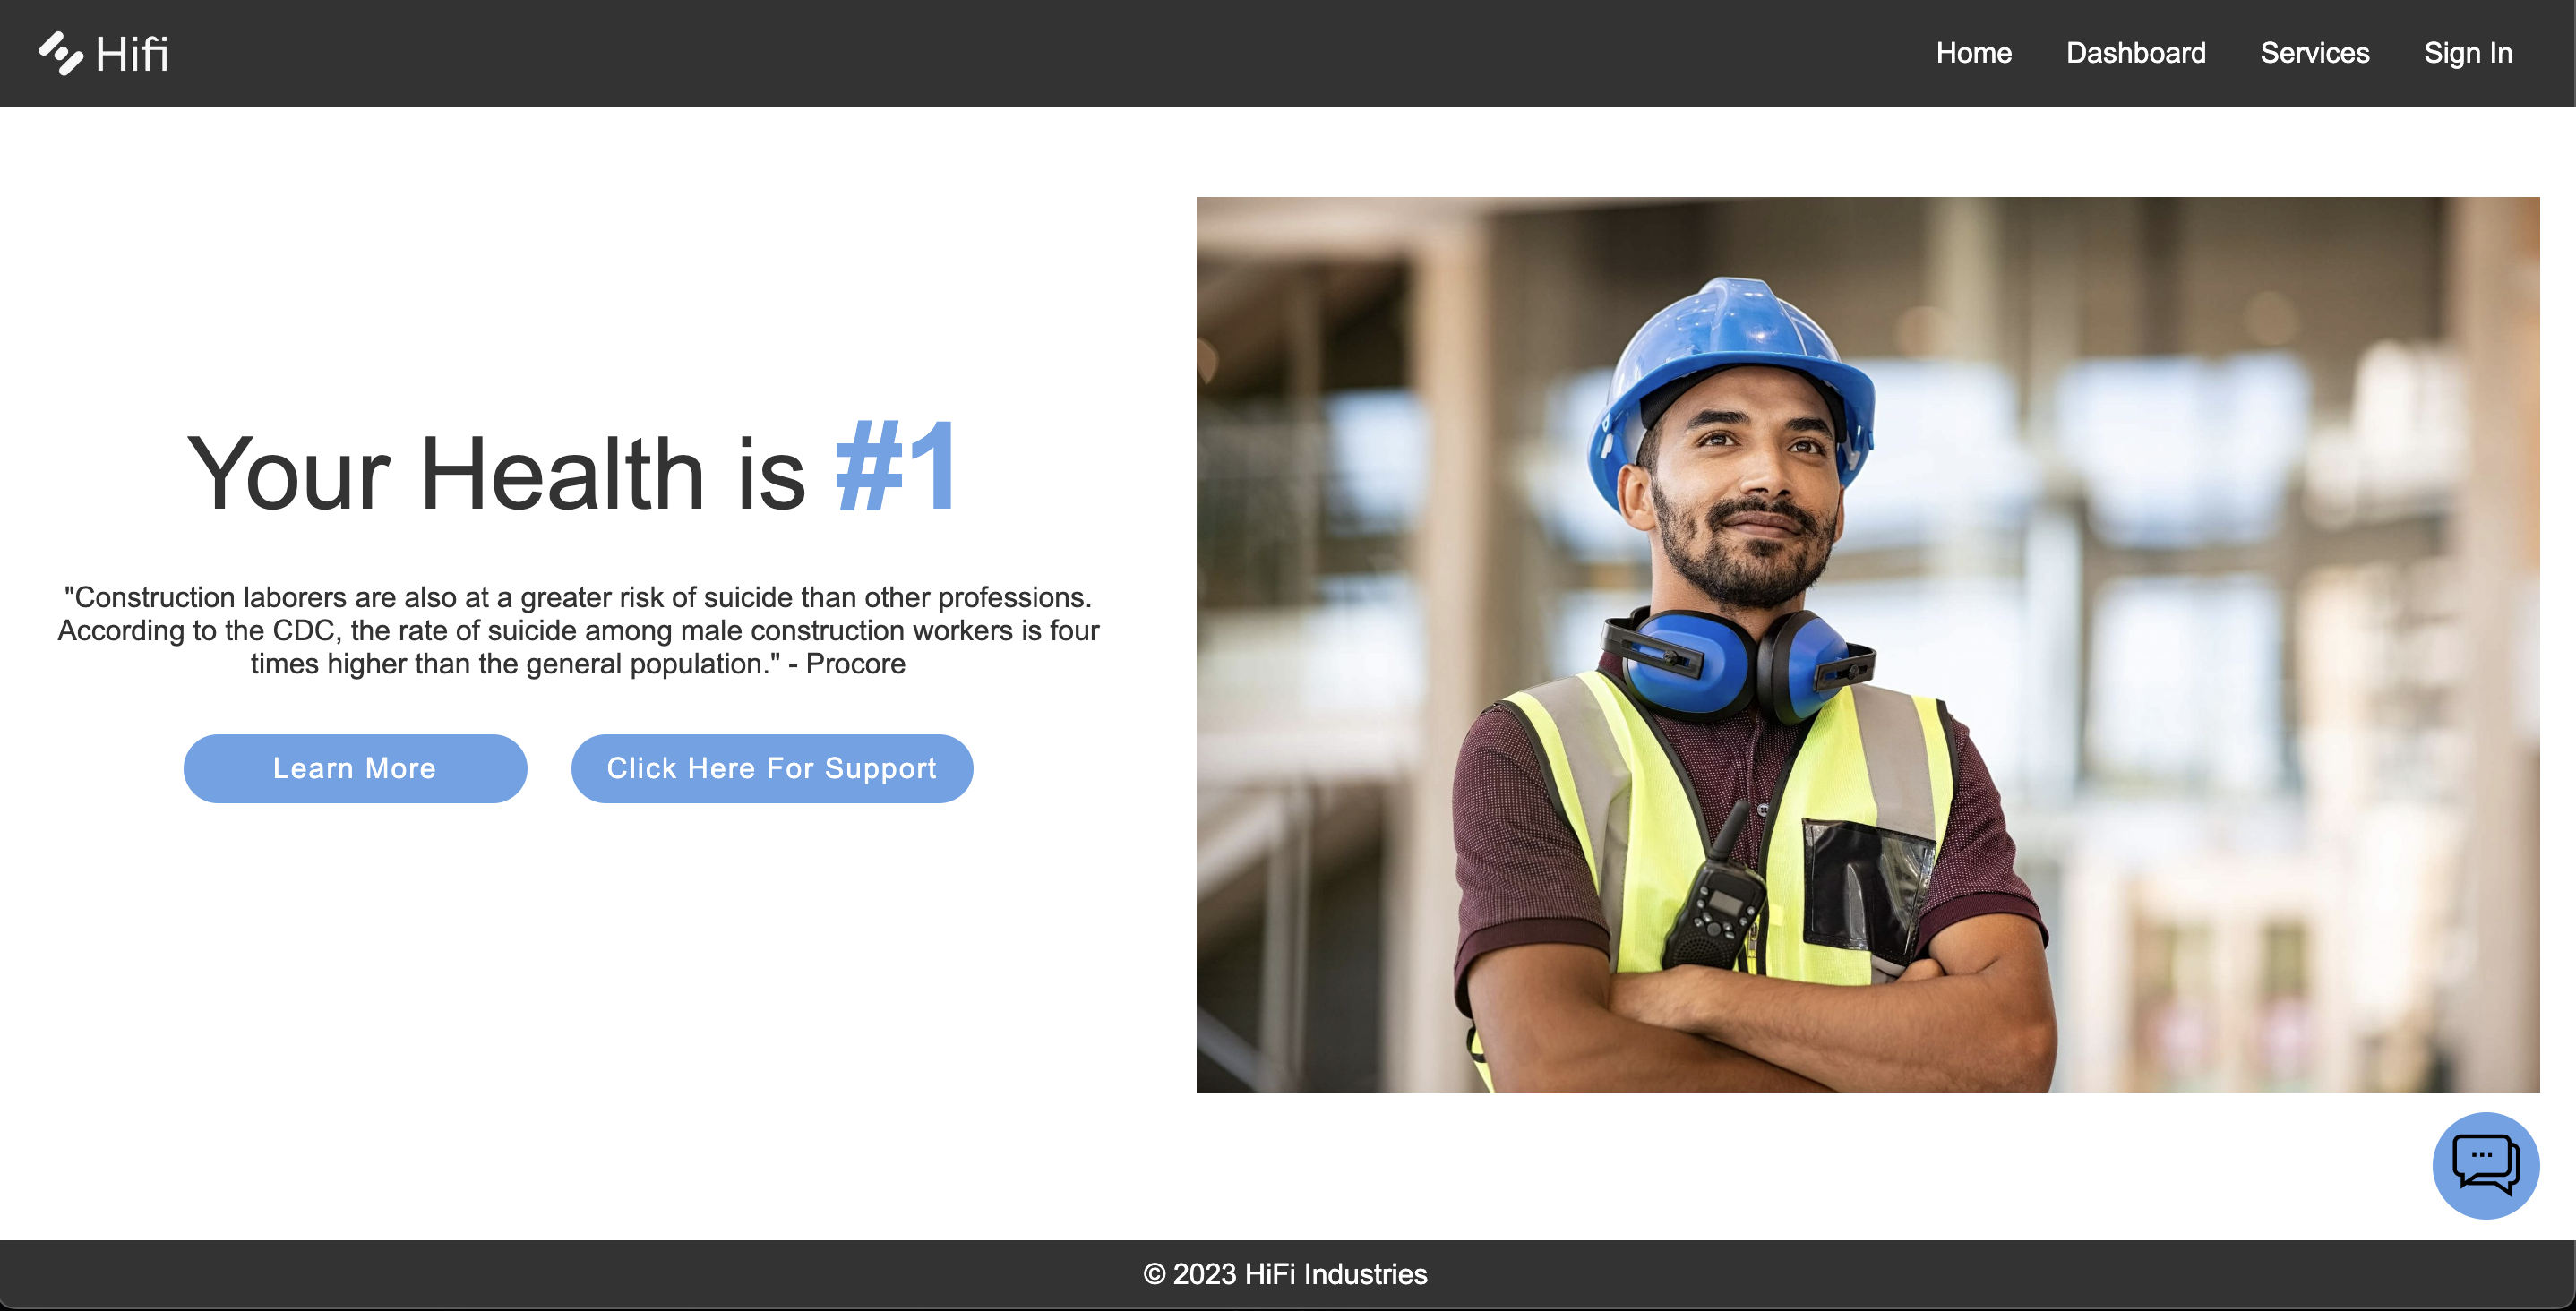
Task: Click the 'Your Health is' heading
Action: (x=495, y=475)
